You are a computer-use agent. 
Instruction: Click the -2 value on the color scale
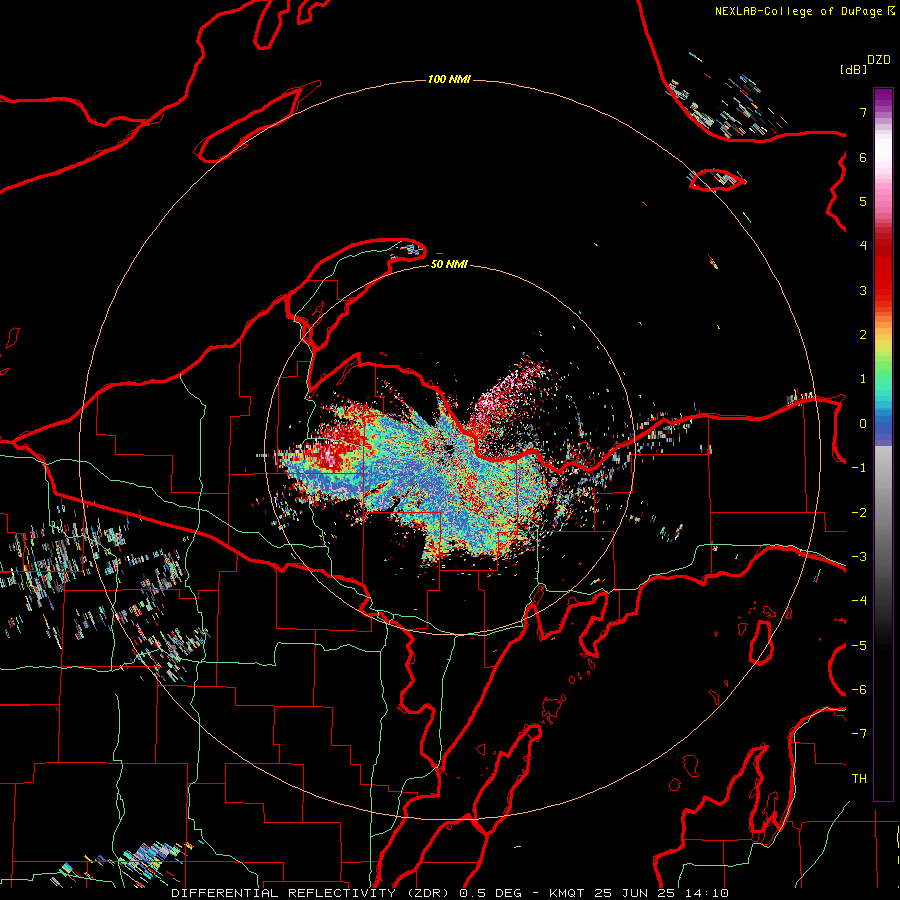point(859,513)
